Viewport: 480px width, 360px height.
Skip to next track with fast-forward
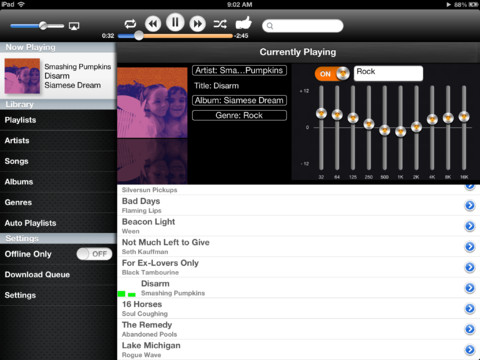tap(198, 24)
